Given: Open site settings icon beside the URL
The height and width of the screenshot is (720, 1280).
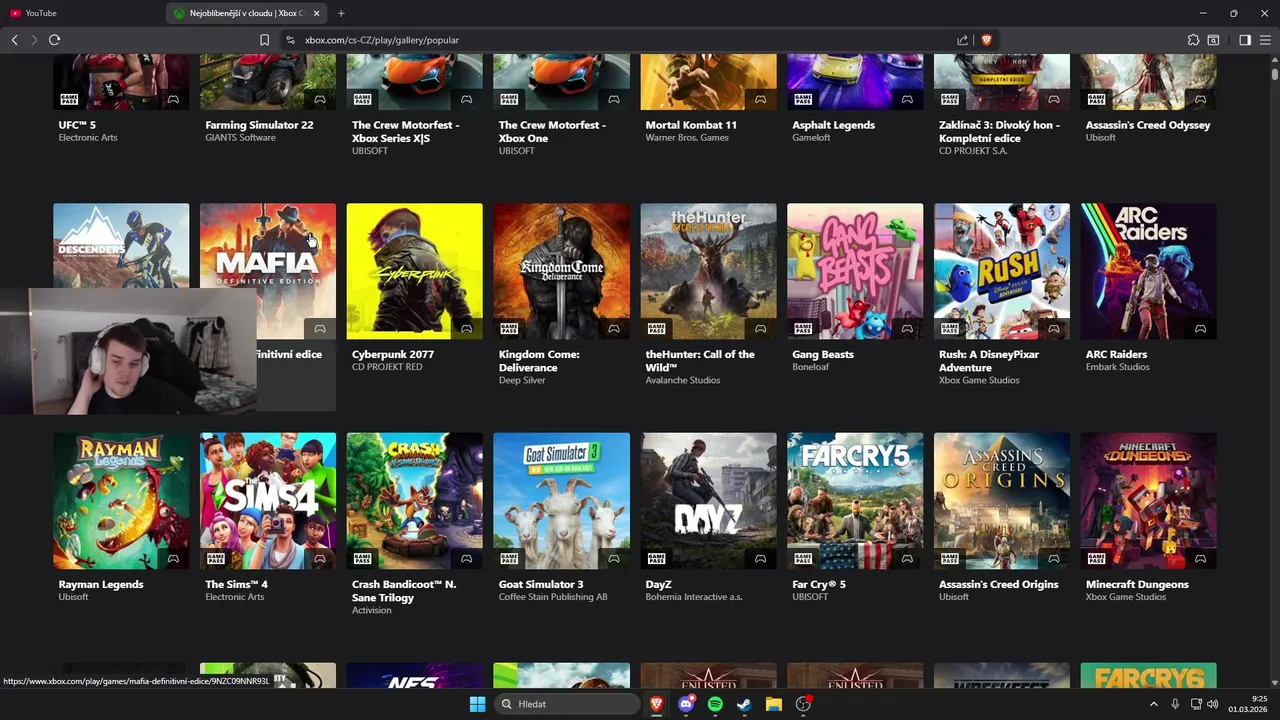Looking at the screenshot, I should (x=290, y=40).
